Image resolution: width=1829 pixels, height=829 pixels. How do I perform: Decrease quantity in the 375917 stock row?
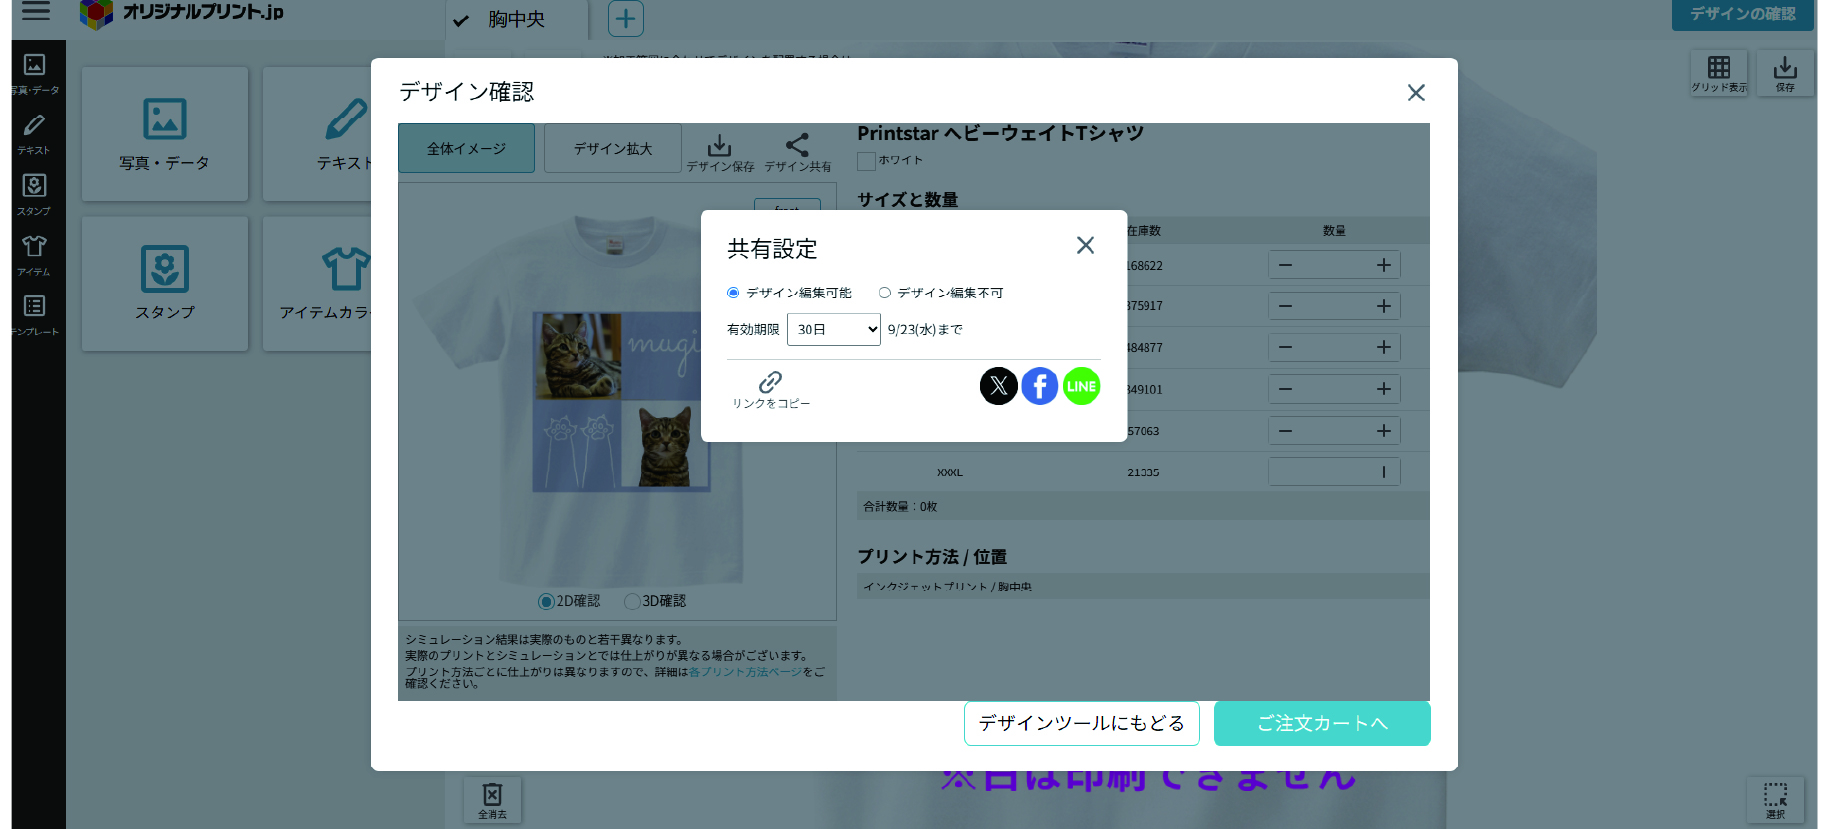(x=1285, y=306)
